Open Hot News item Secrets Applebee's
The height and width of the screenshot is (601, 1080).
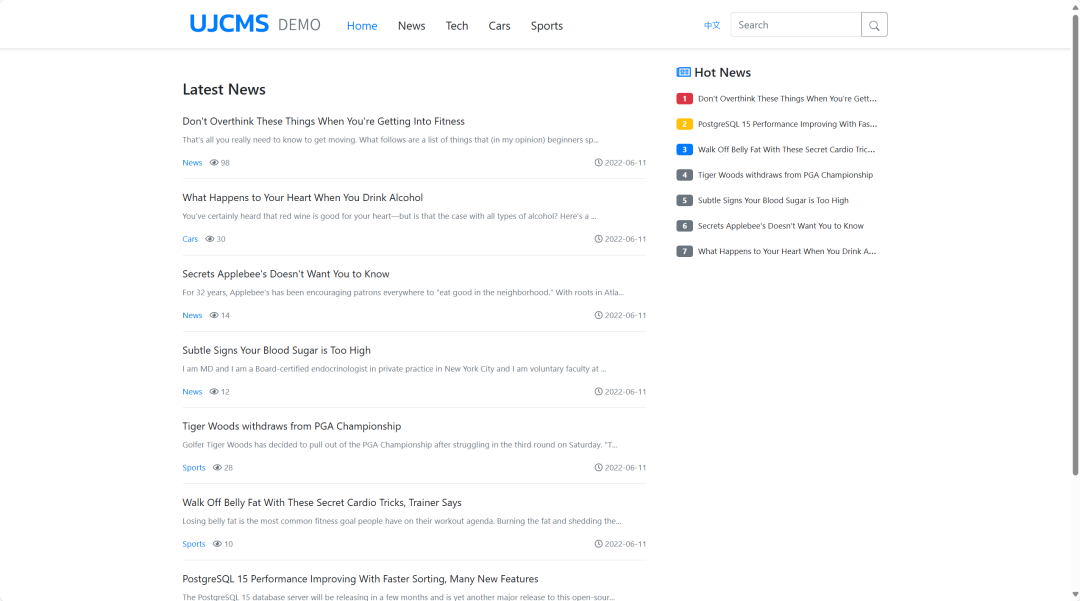pyautogui.click(x=780, y=226)
